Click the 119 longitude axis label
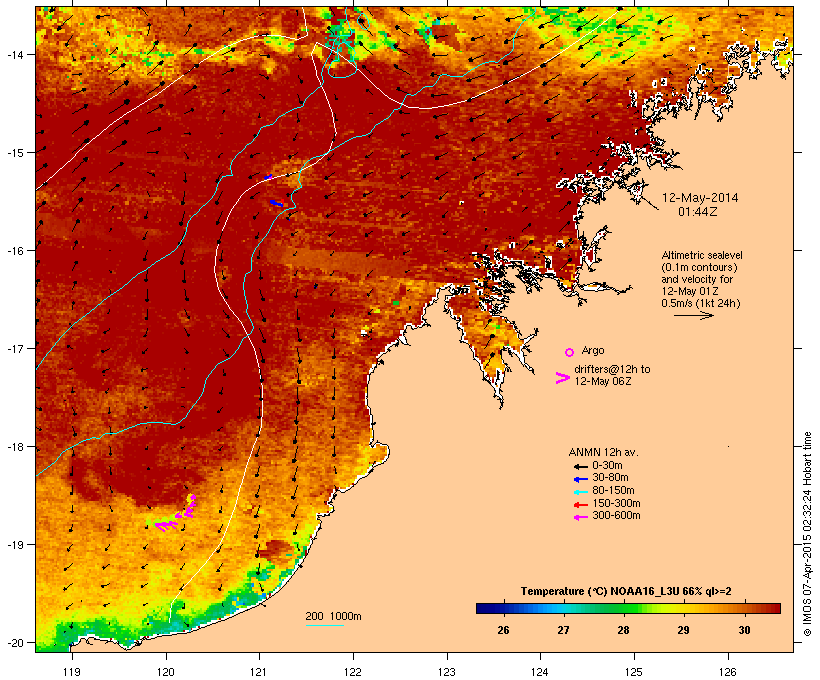This screenshot has height=680, width=820. pos(72,672)
